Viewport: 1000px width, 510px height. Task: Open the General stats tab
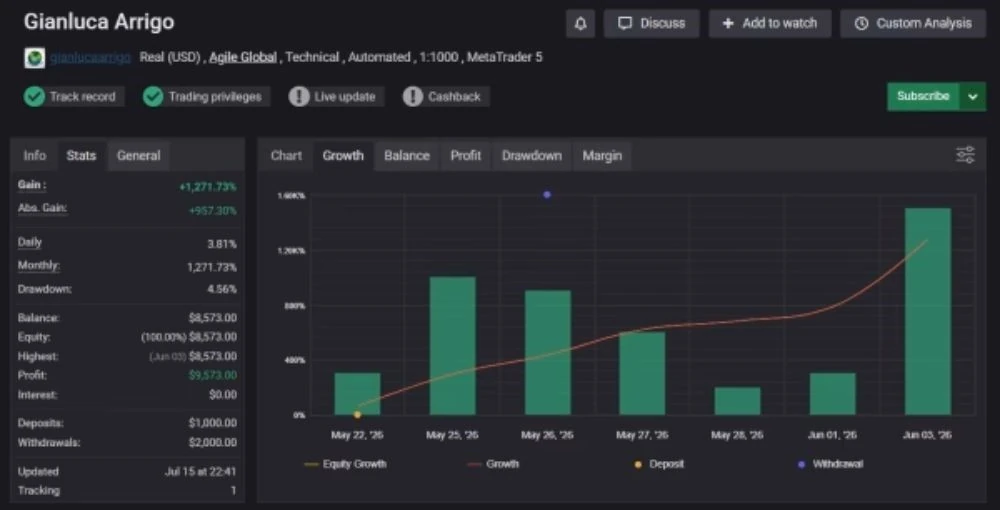[138, 156]
